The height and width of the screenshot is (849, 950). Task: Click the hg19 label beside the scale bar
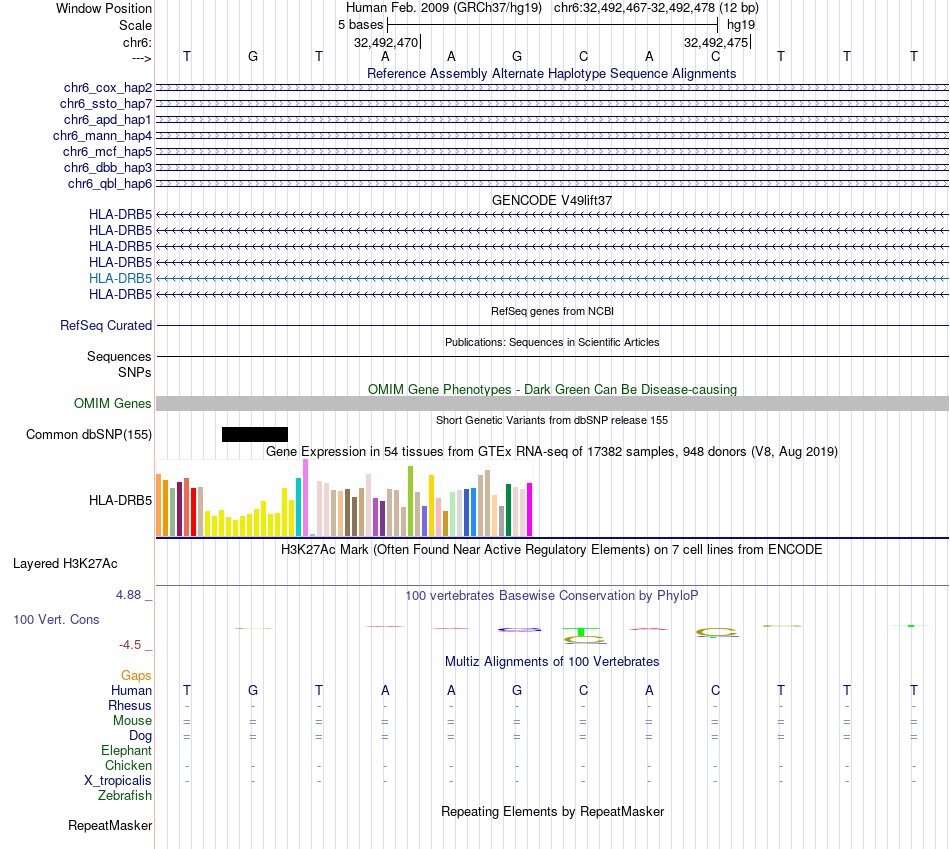[x=741, y=25]
